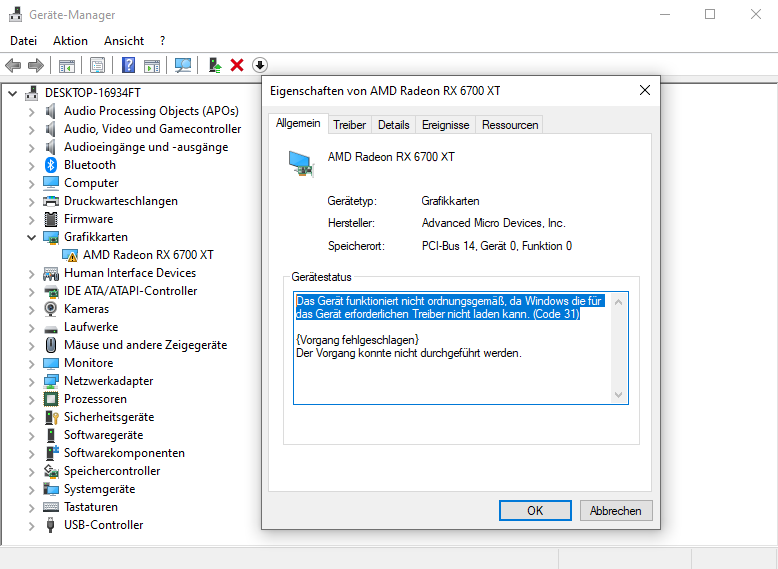Click the Bluetooth category icon
Image resolution: width=778 pixels, height=569 pixels.
[51, 165]
